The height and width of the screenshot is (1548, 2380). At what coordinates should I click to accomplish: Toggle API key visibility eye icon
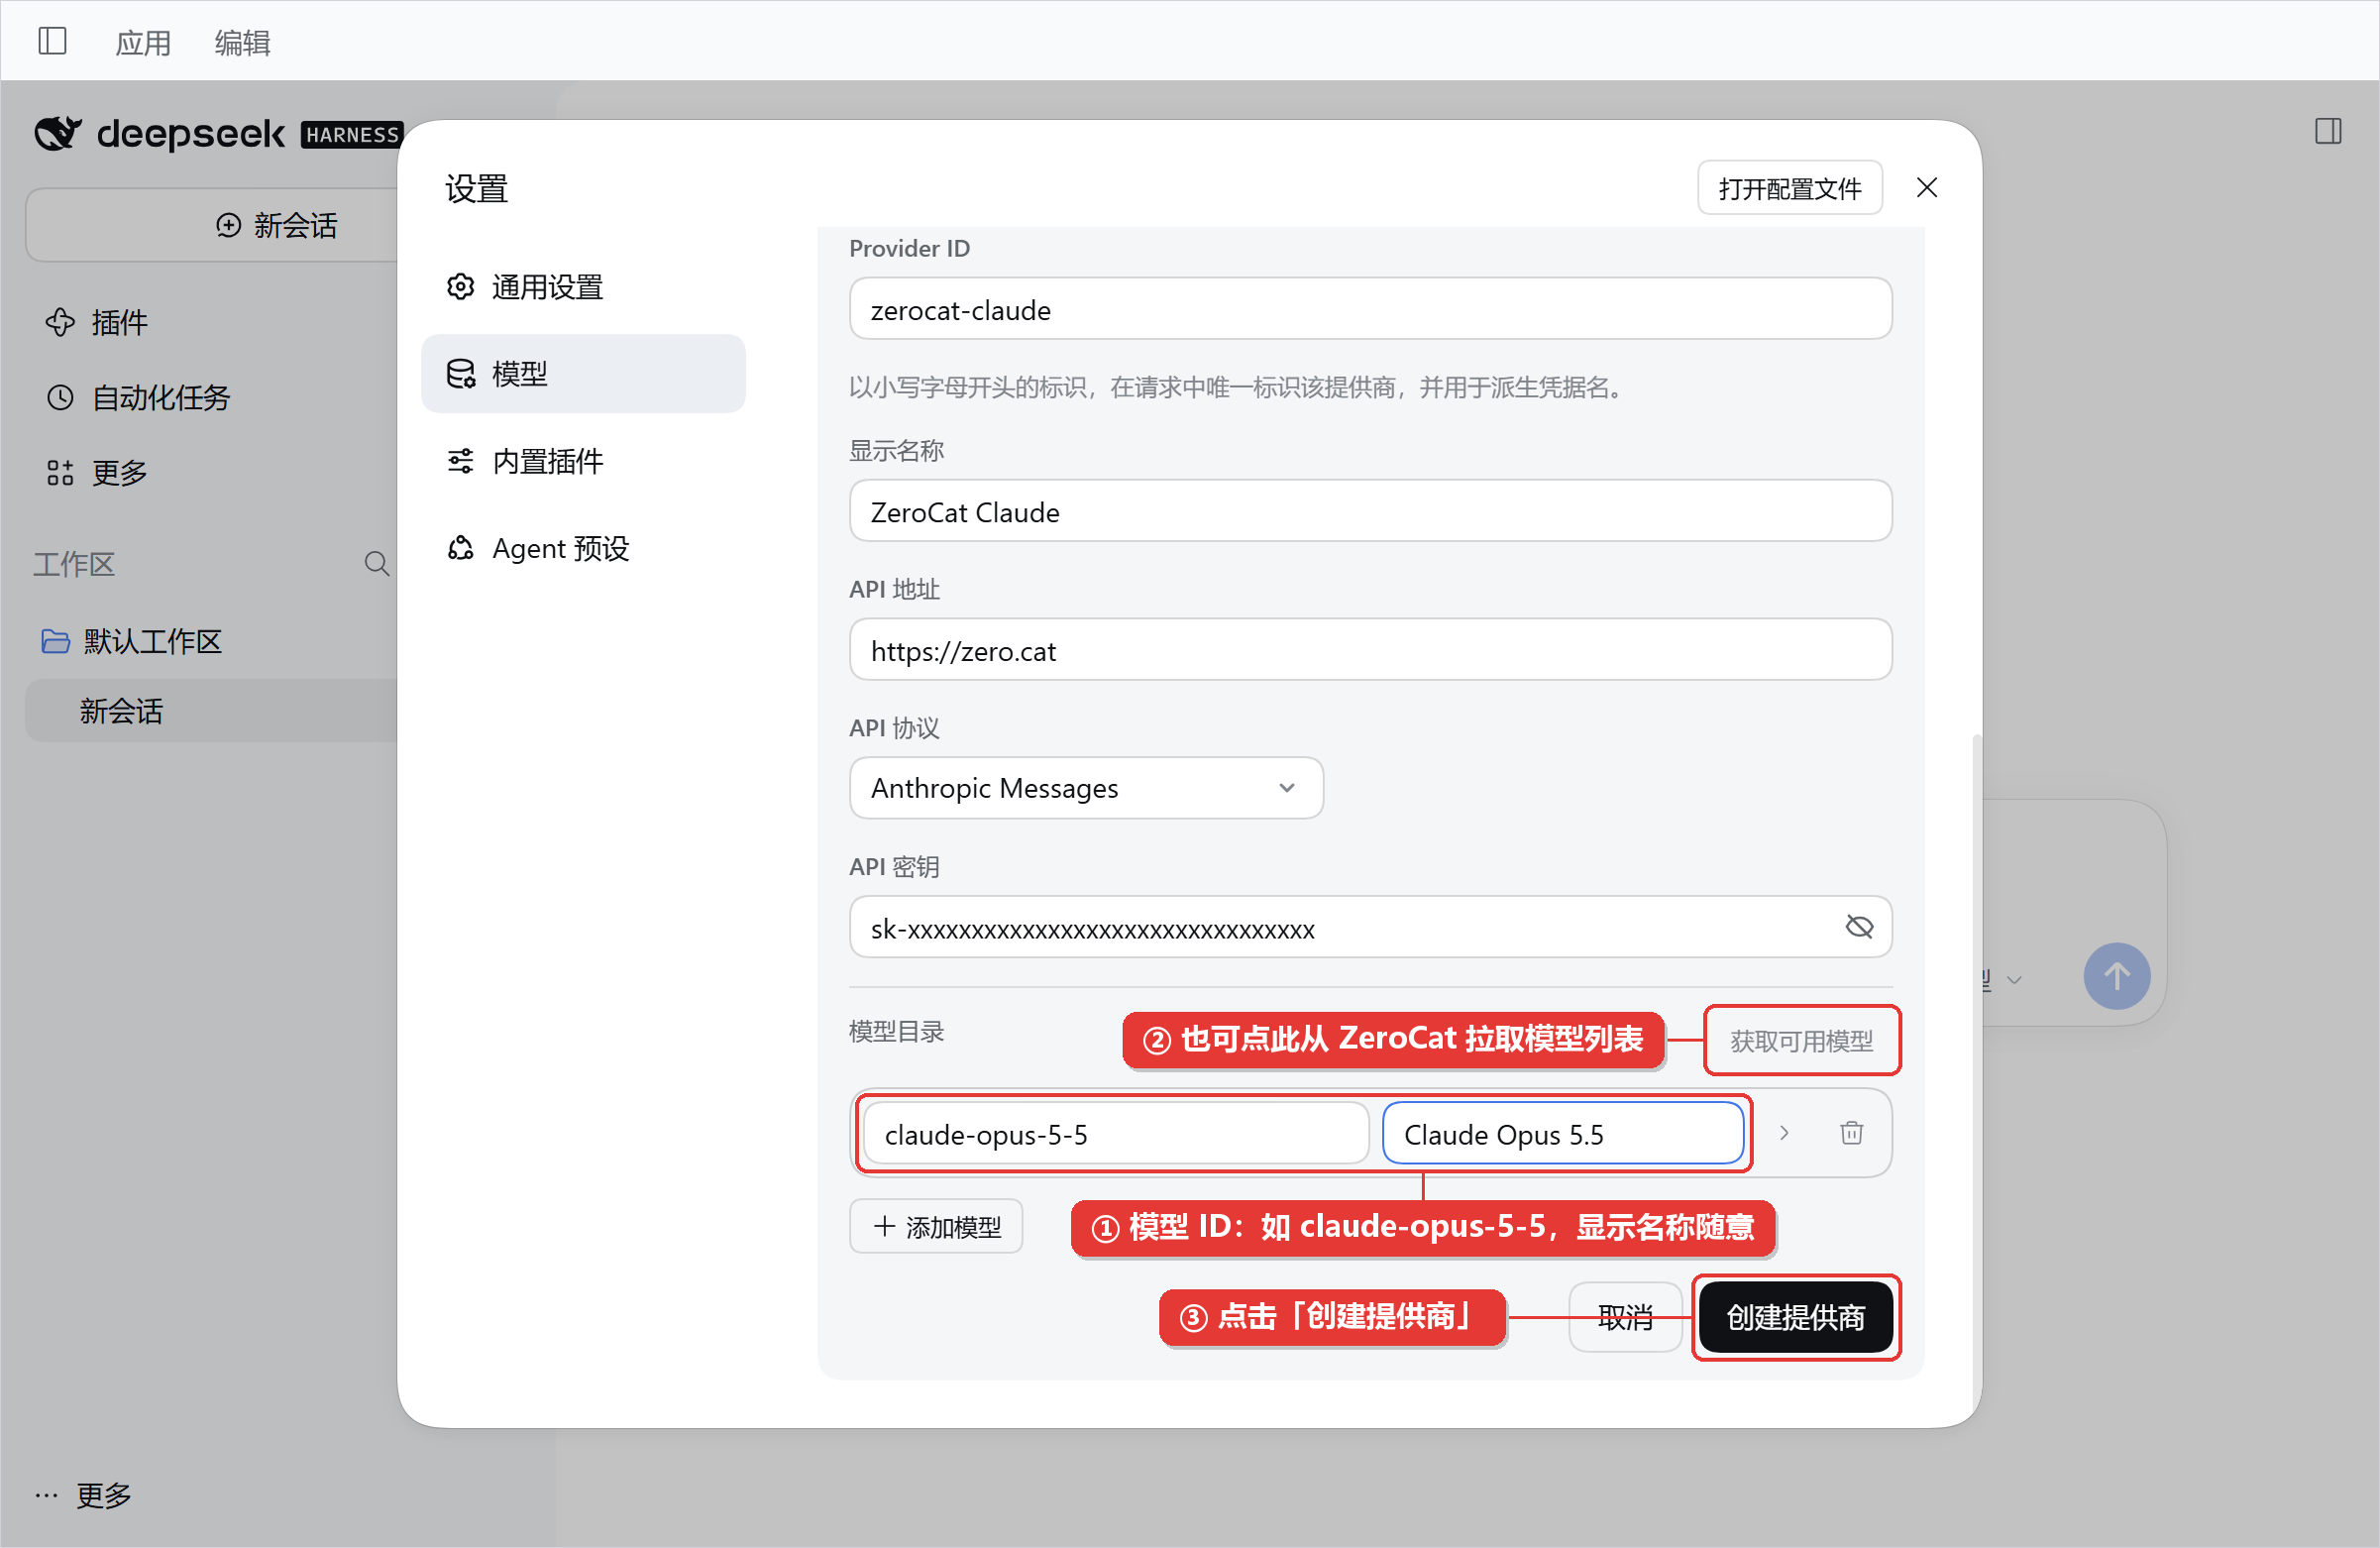(1859, 927)
